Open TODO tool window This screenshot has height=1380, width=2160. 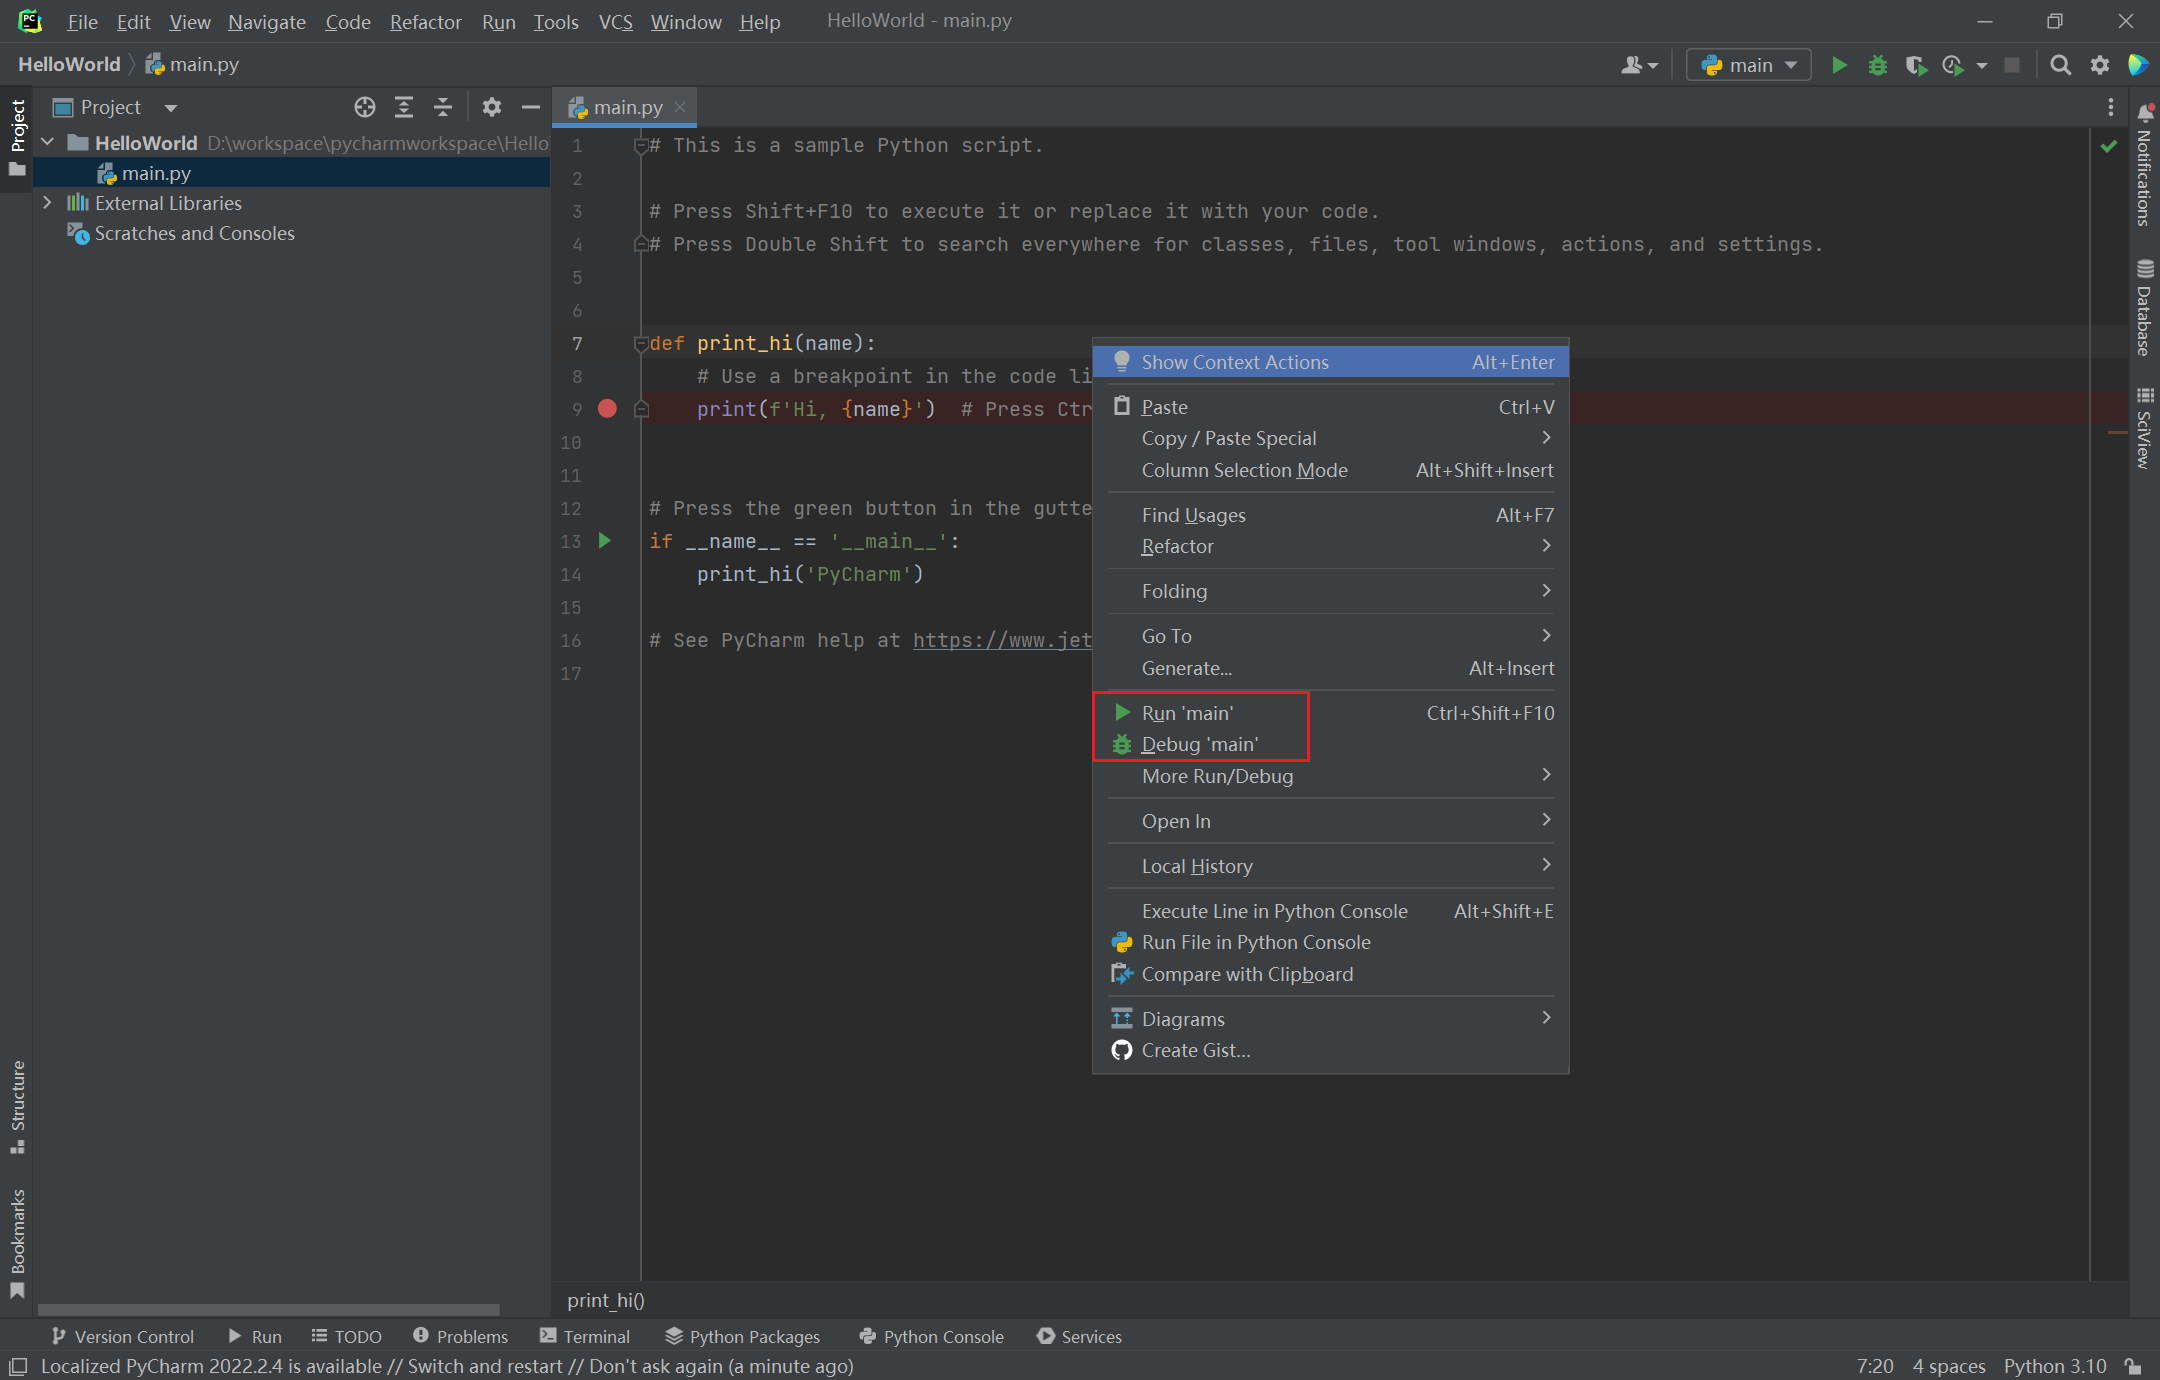346,1336
